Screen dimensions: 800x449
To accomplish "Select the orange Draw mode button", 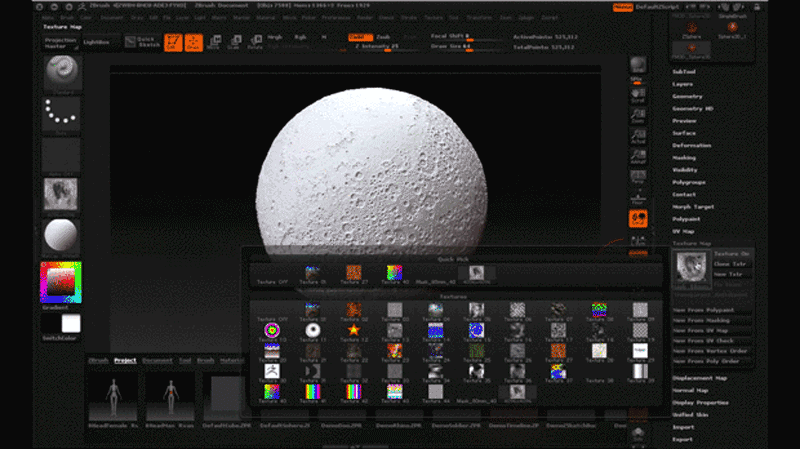I will 194,42.
